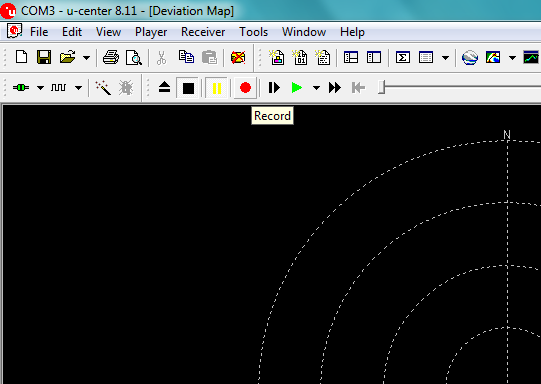541x384 pixels.
Task: Open the Receiver menu
Action: (203, 32)
